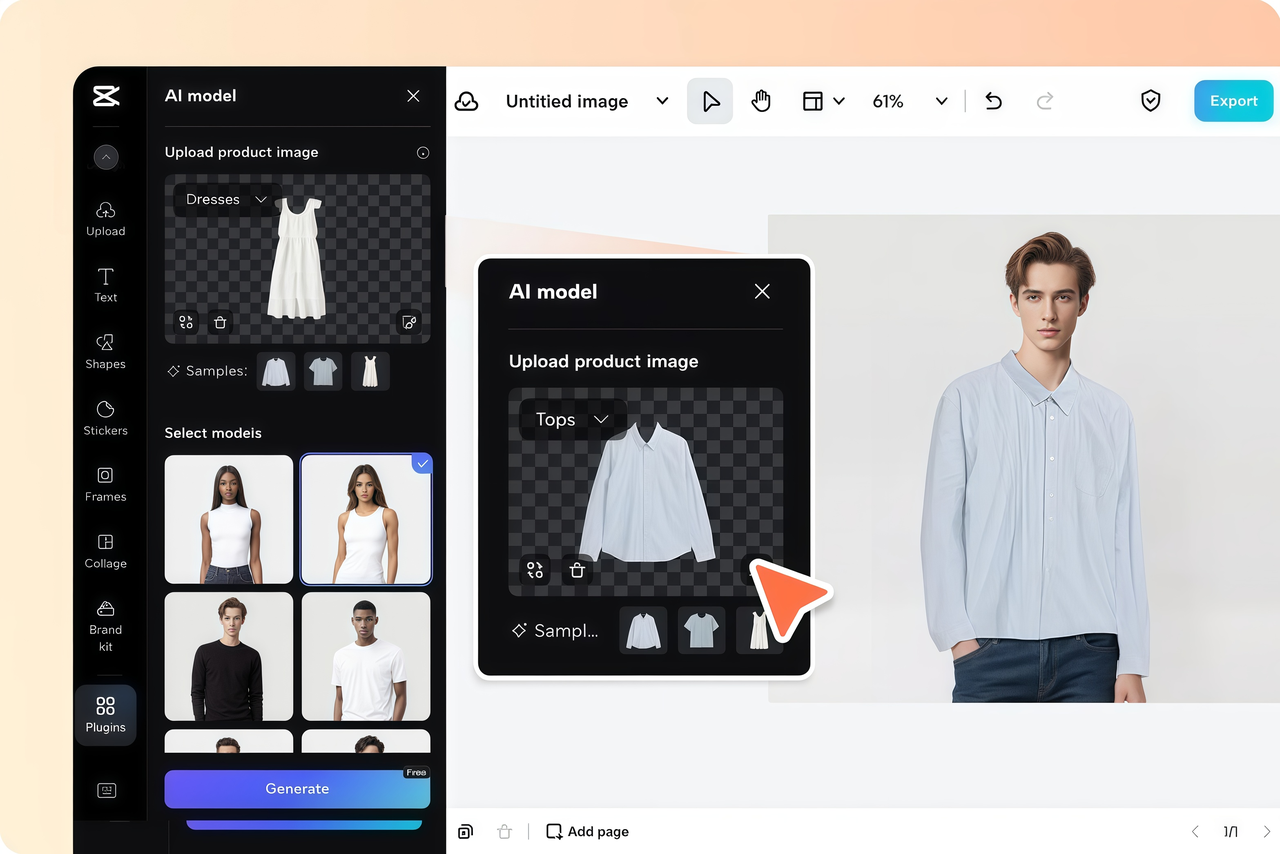Activate the cursor selection tool

click(x=710, y=100)
